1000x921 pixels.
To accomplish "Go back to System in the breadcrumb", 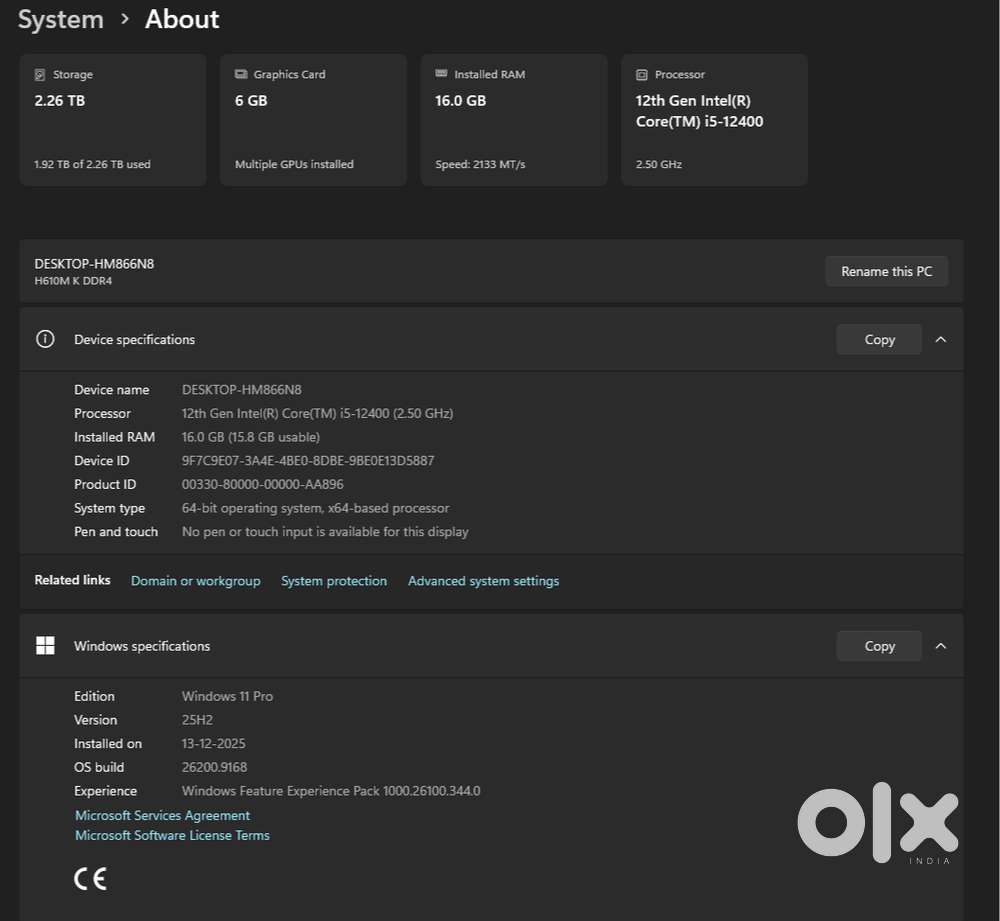I will tap(61, 19).
